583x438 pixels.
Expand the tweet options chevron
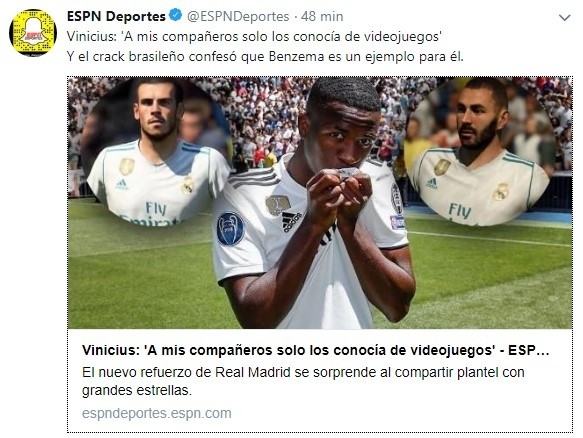565,17
